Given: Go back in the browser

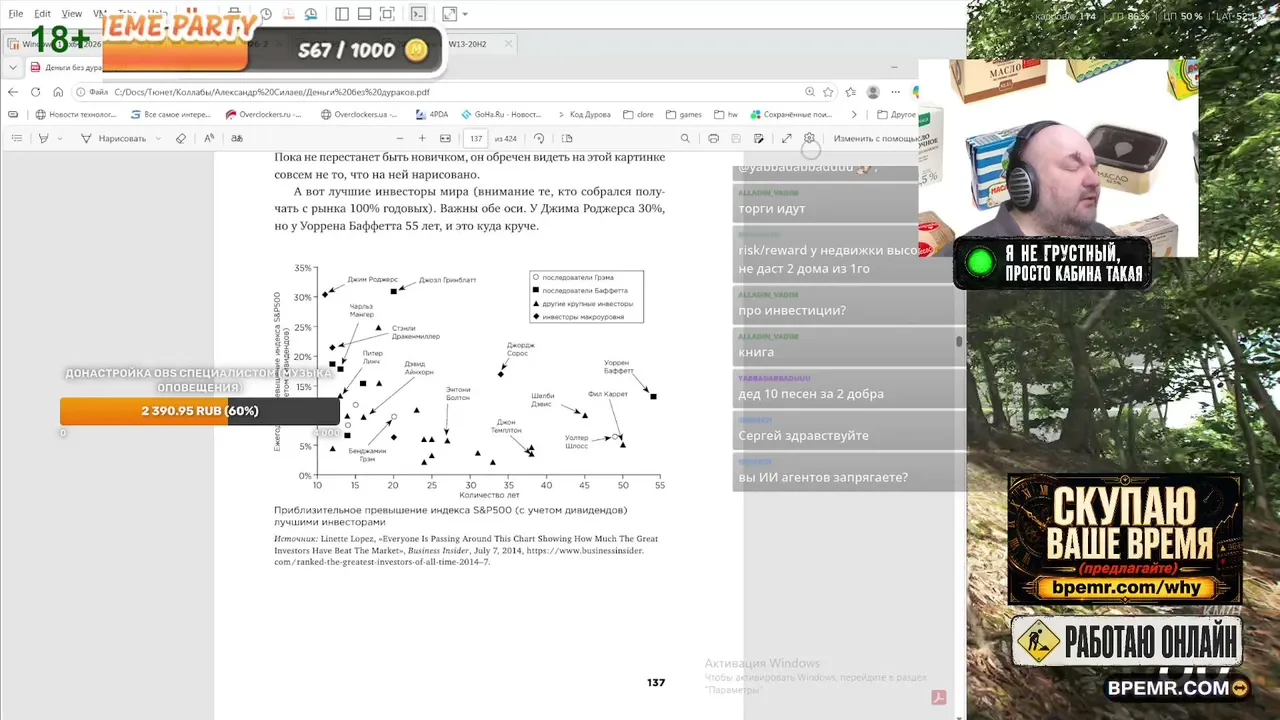Looking at the screenshot, I should [13, 92].
